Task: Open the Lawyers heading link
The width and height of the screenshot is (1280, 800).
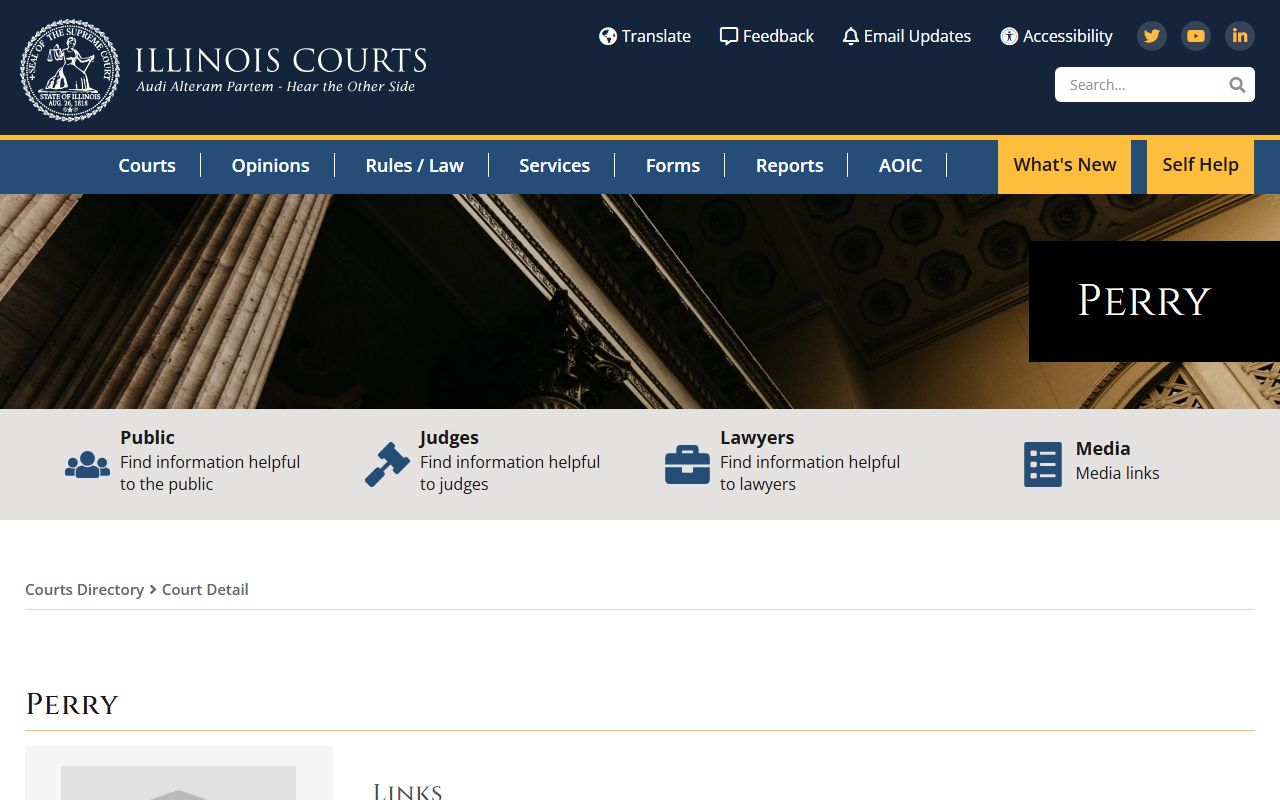Action: click(757, 437)
